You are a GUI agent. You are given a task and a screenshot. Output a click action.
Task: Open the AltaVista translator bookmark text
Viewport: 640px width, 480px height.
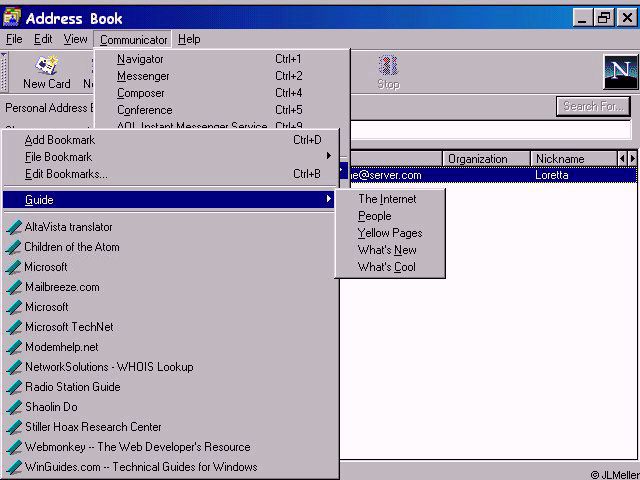[x=69, y=227]
